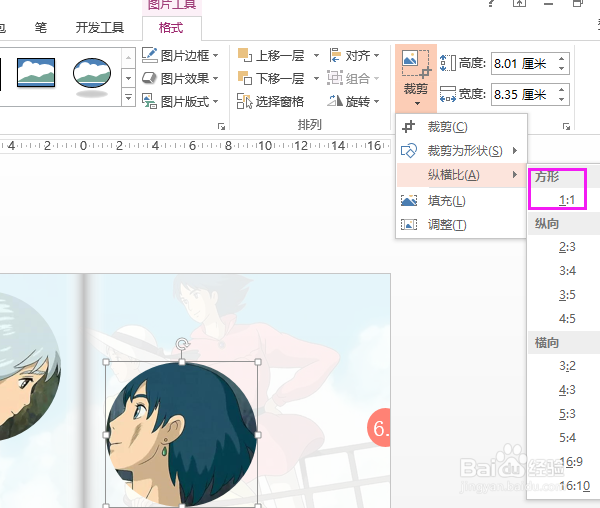Click the Align (对齐) icon
600x508 pixels.
click(335, 55)
